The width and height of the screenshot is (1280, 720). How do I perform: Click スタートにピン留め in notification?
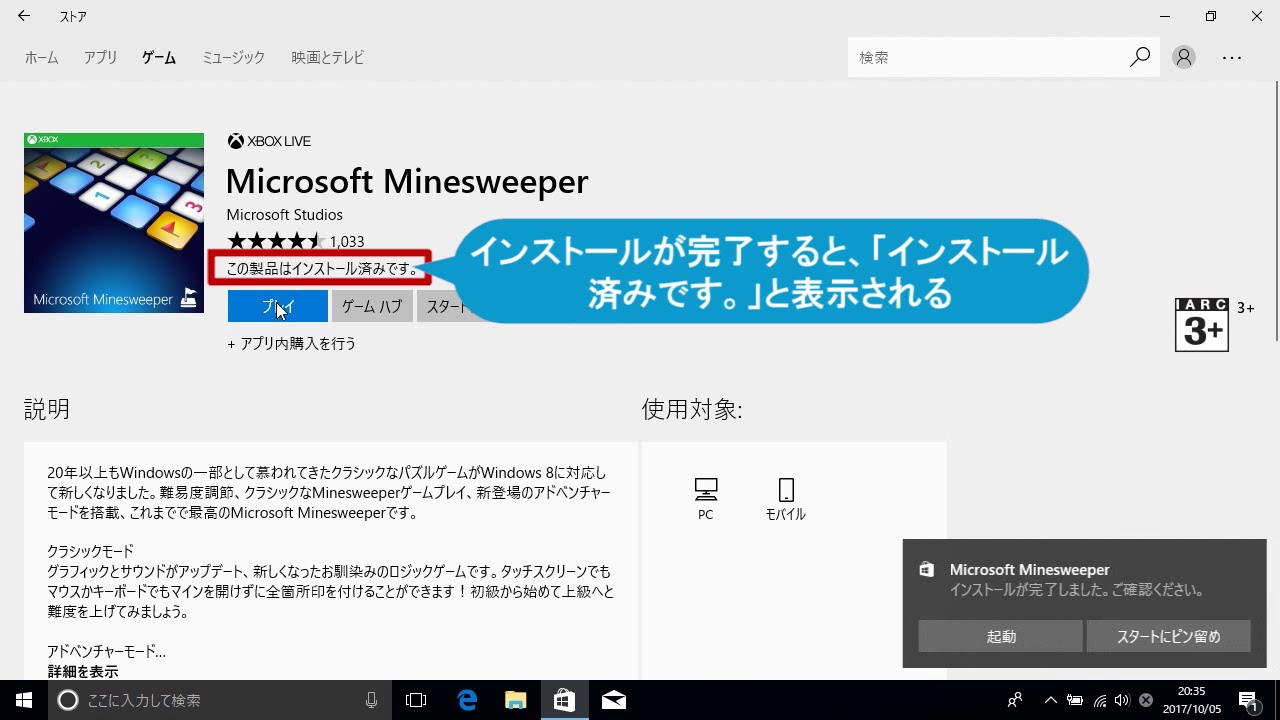click(x=1168, y=636)
